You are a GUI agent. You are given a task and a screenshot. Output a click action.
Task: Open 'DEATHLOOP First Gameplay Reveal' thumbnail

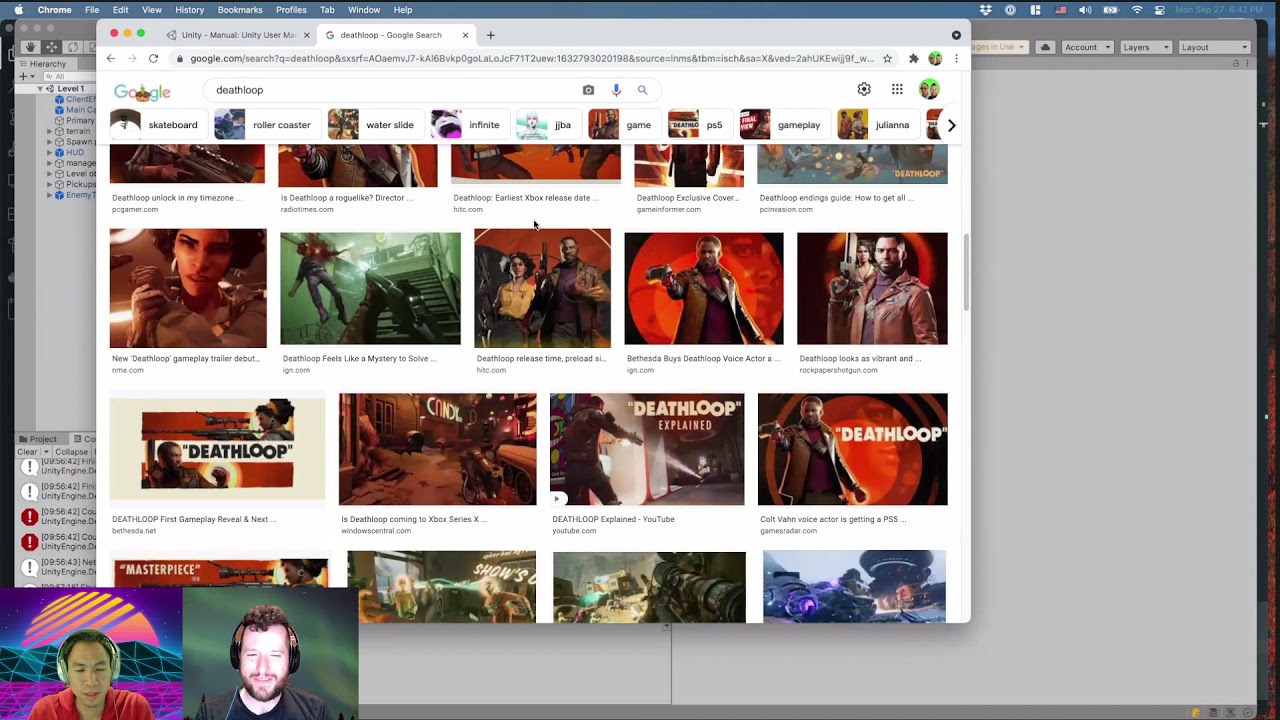click(217, 449)
